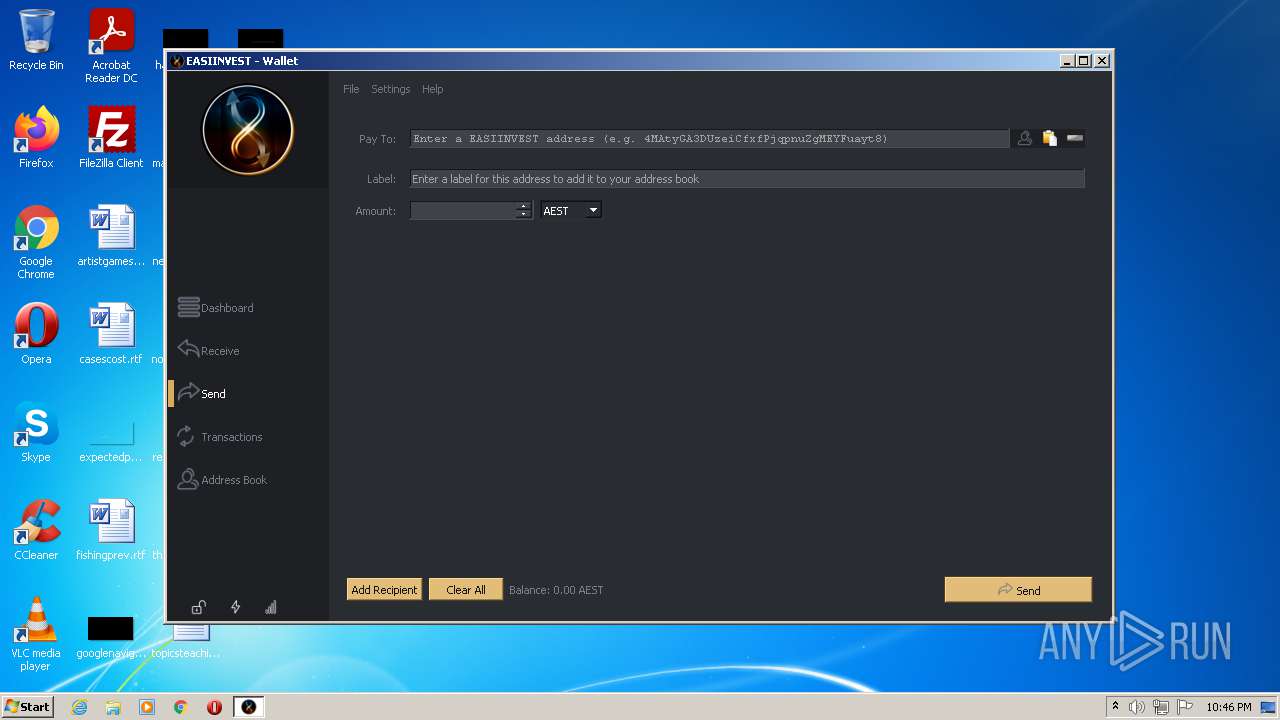
Task: Click the Balance: 0.00 AEST text
Action: 556,590
